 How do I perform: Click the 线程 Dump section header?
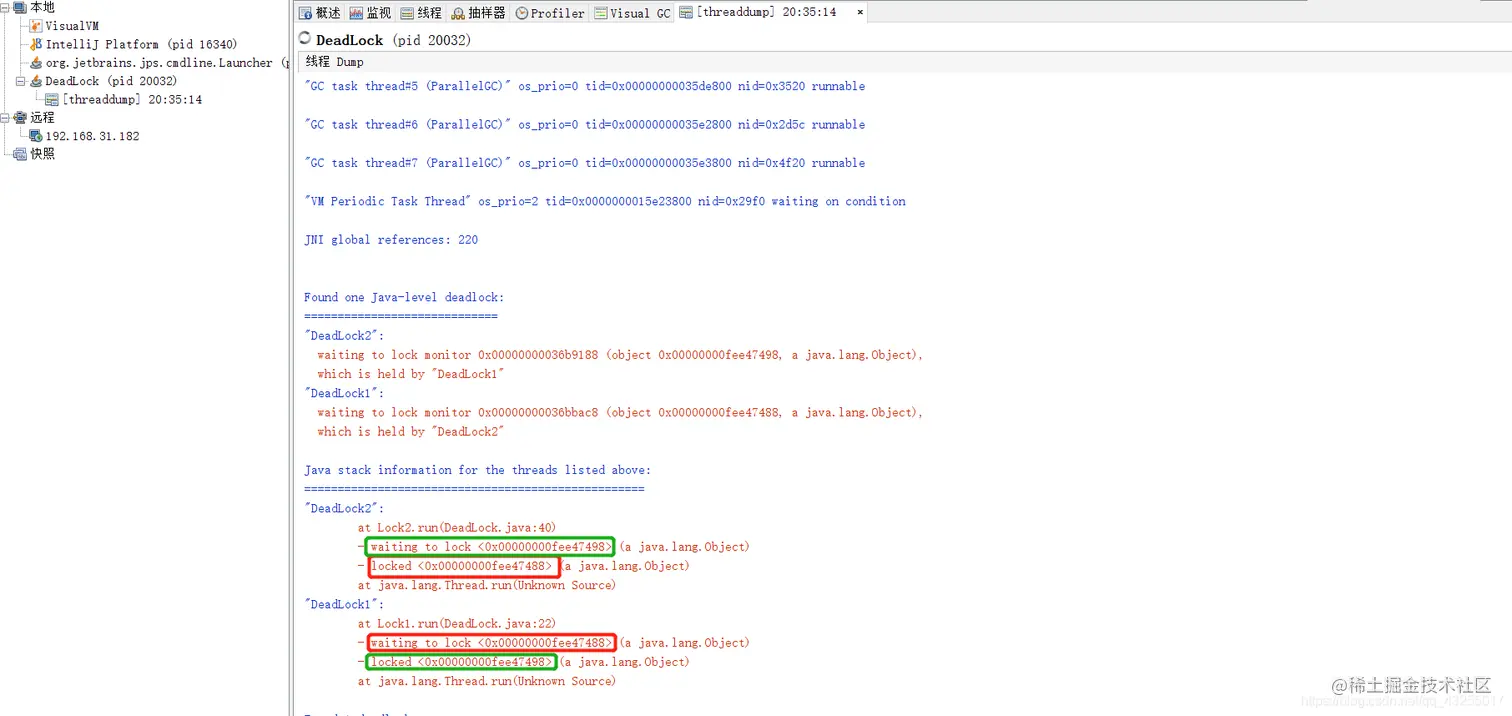334,62
